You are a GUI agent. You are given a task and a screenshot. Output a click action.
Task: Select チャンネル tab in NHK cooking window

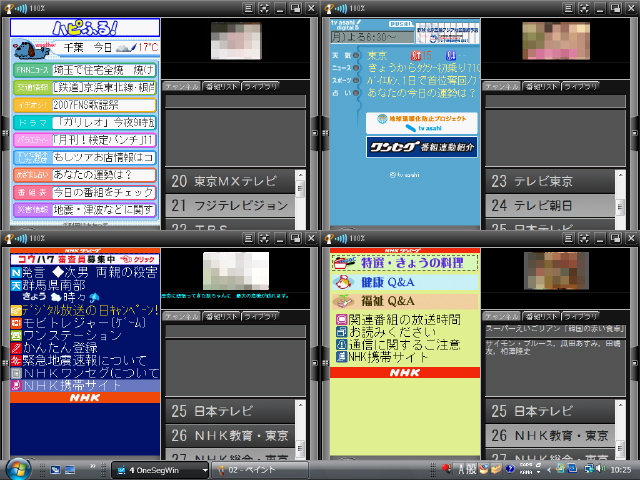501,316
